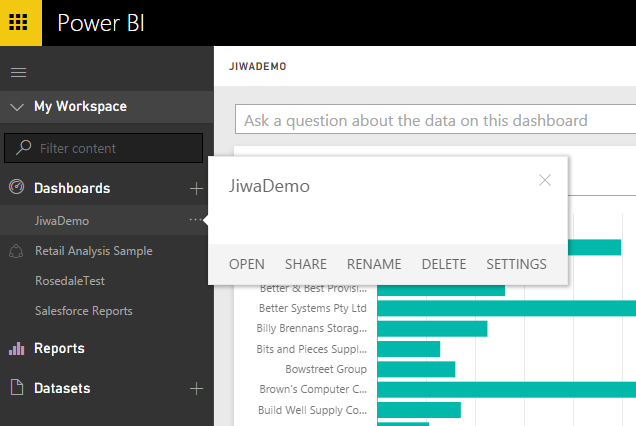Screen dimensions: 636x426
Task: Open the JiwaDemo ellipsis menu
Action: click(195, 219)
